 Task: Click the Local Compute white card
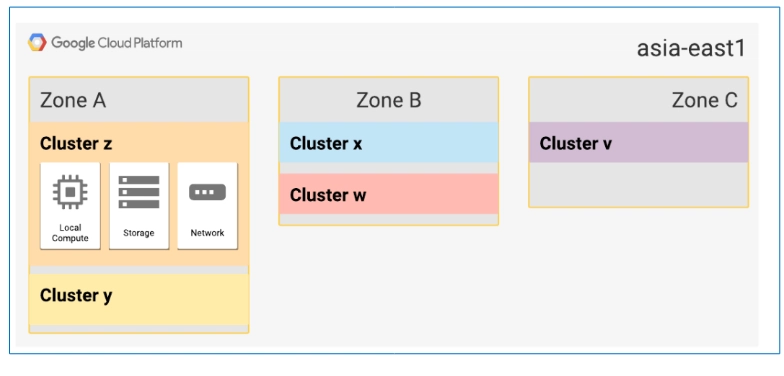[x=70, y=206]
